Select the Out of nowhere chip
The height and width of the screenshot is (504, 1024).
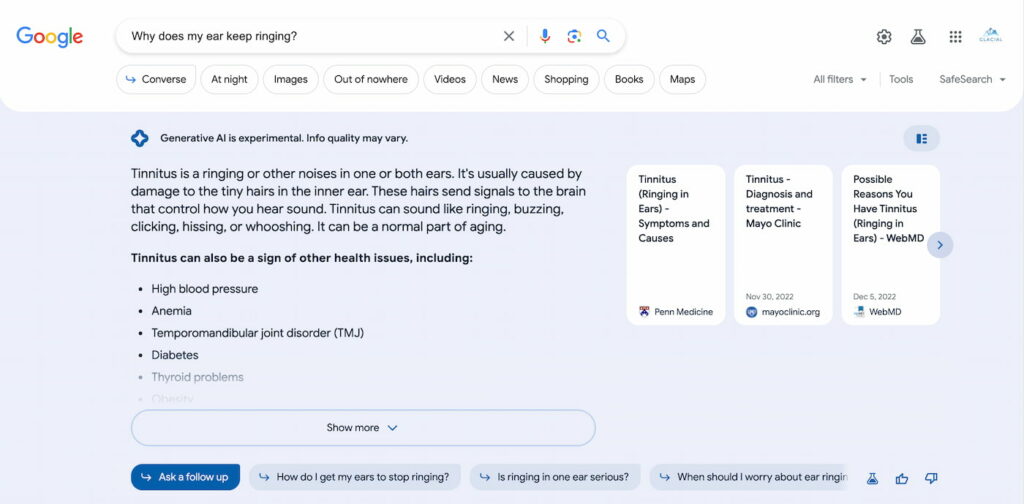point(371,80)
